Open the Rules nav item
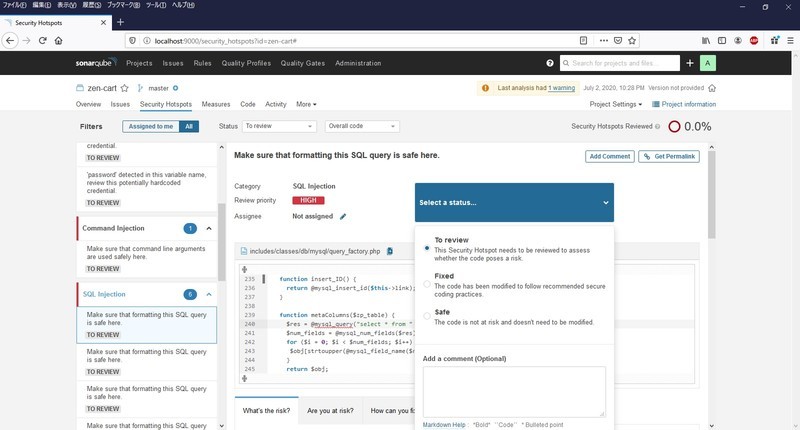The width and height of the screenshot is (800, 430). pos(203,63)
